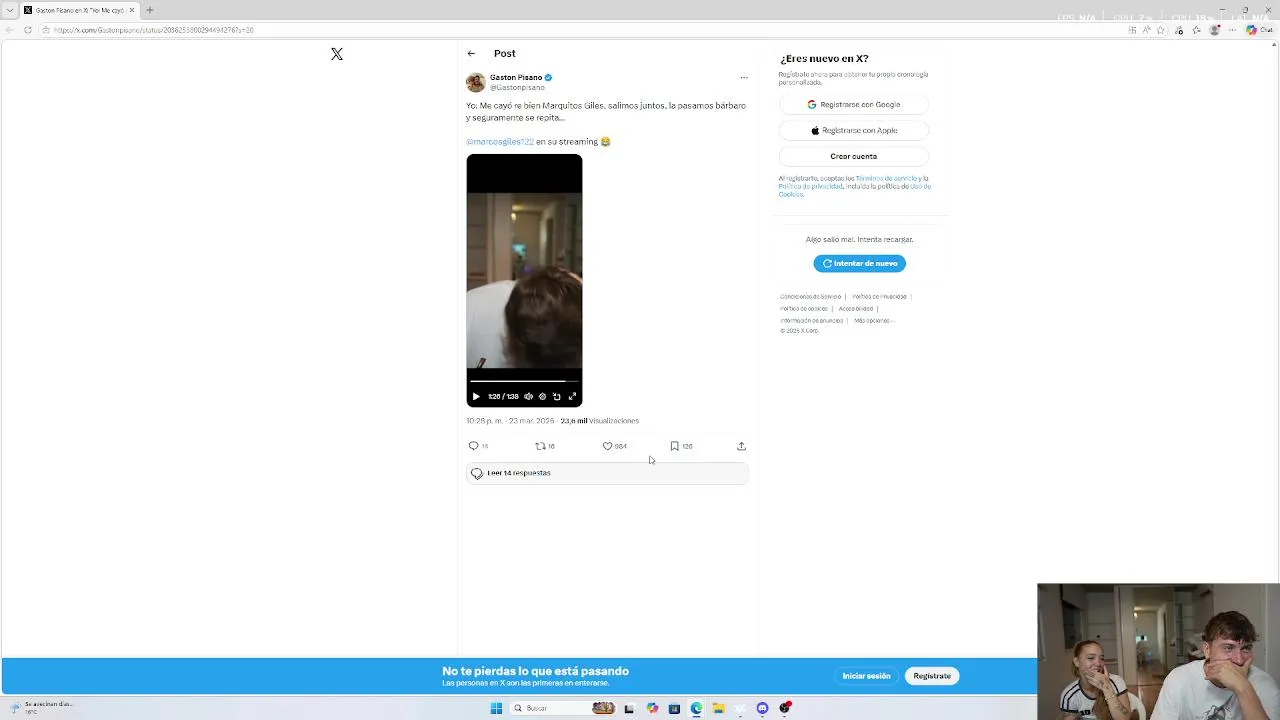Image resolution: width=1280 pixels, height=720 pixels.
Task: Select the Gaston Pisano browser tab
Action: click(78, 10)
